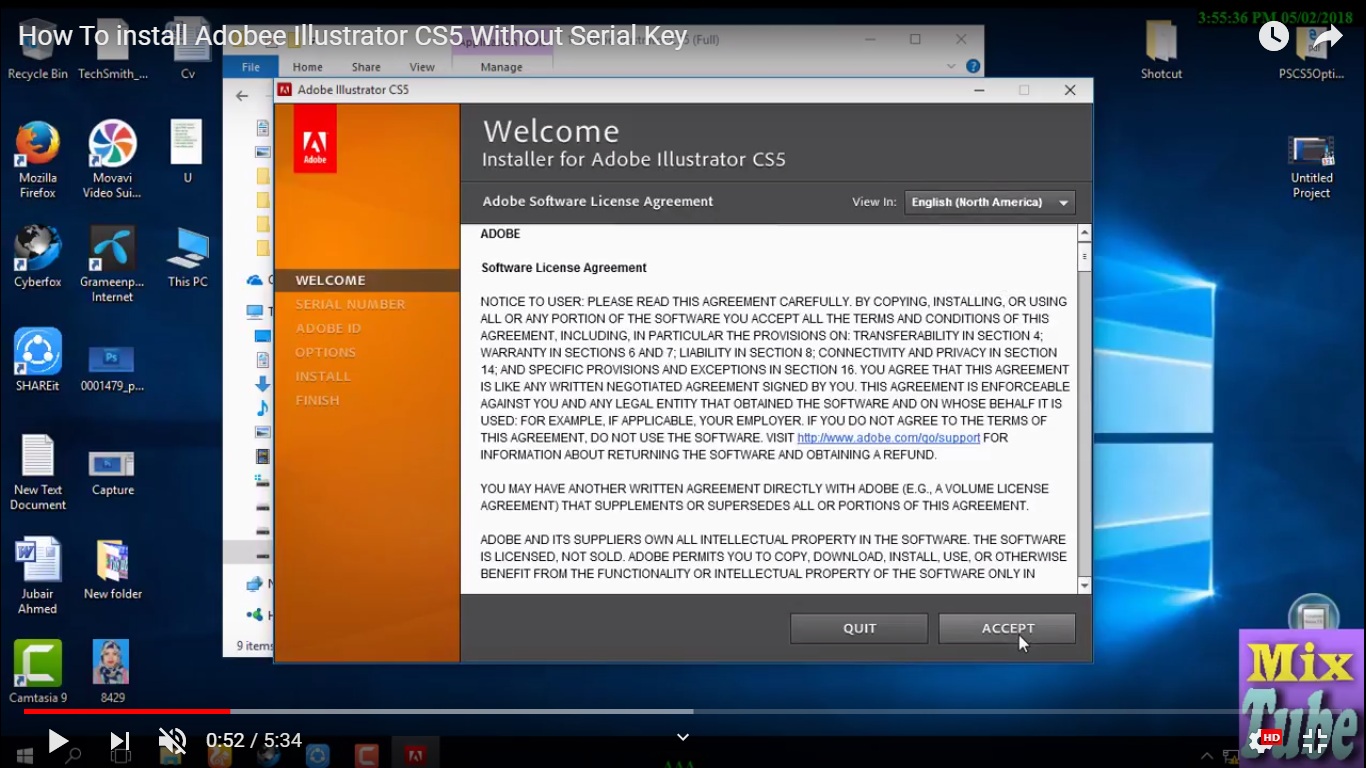1366x768 pixels.
Task: Click the Explorer help question mark icon
Action: (973, 66)
